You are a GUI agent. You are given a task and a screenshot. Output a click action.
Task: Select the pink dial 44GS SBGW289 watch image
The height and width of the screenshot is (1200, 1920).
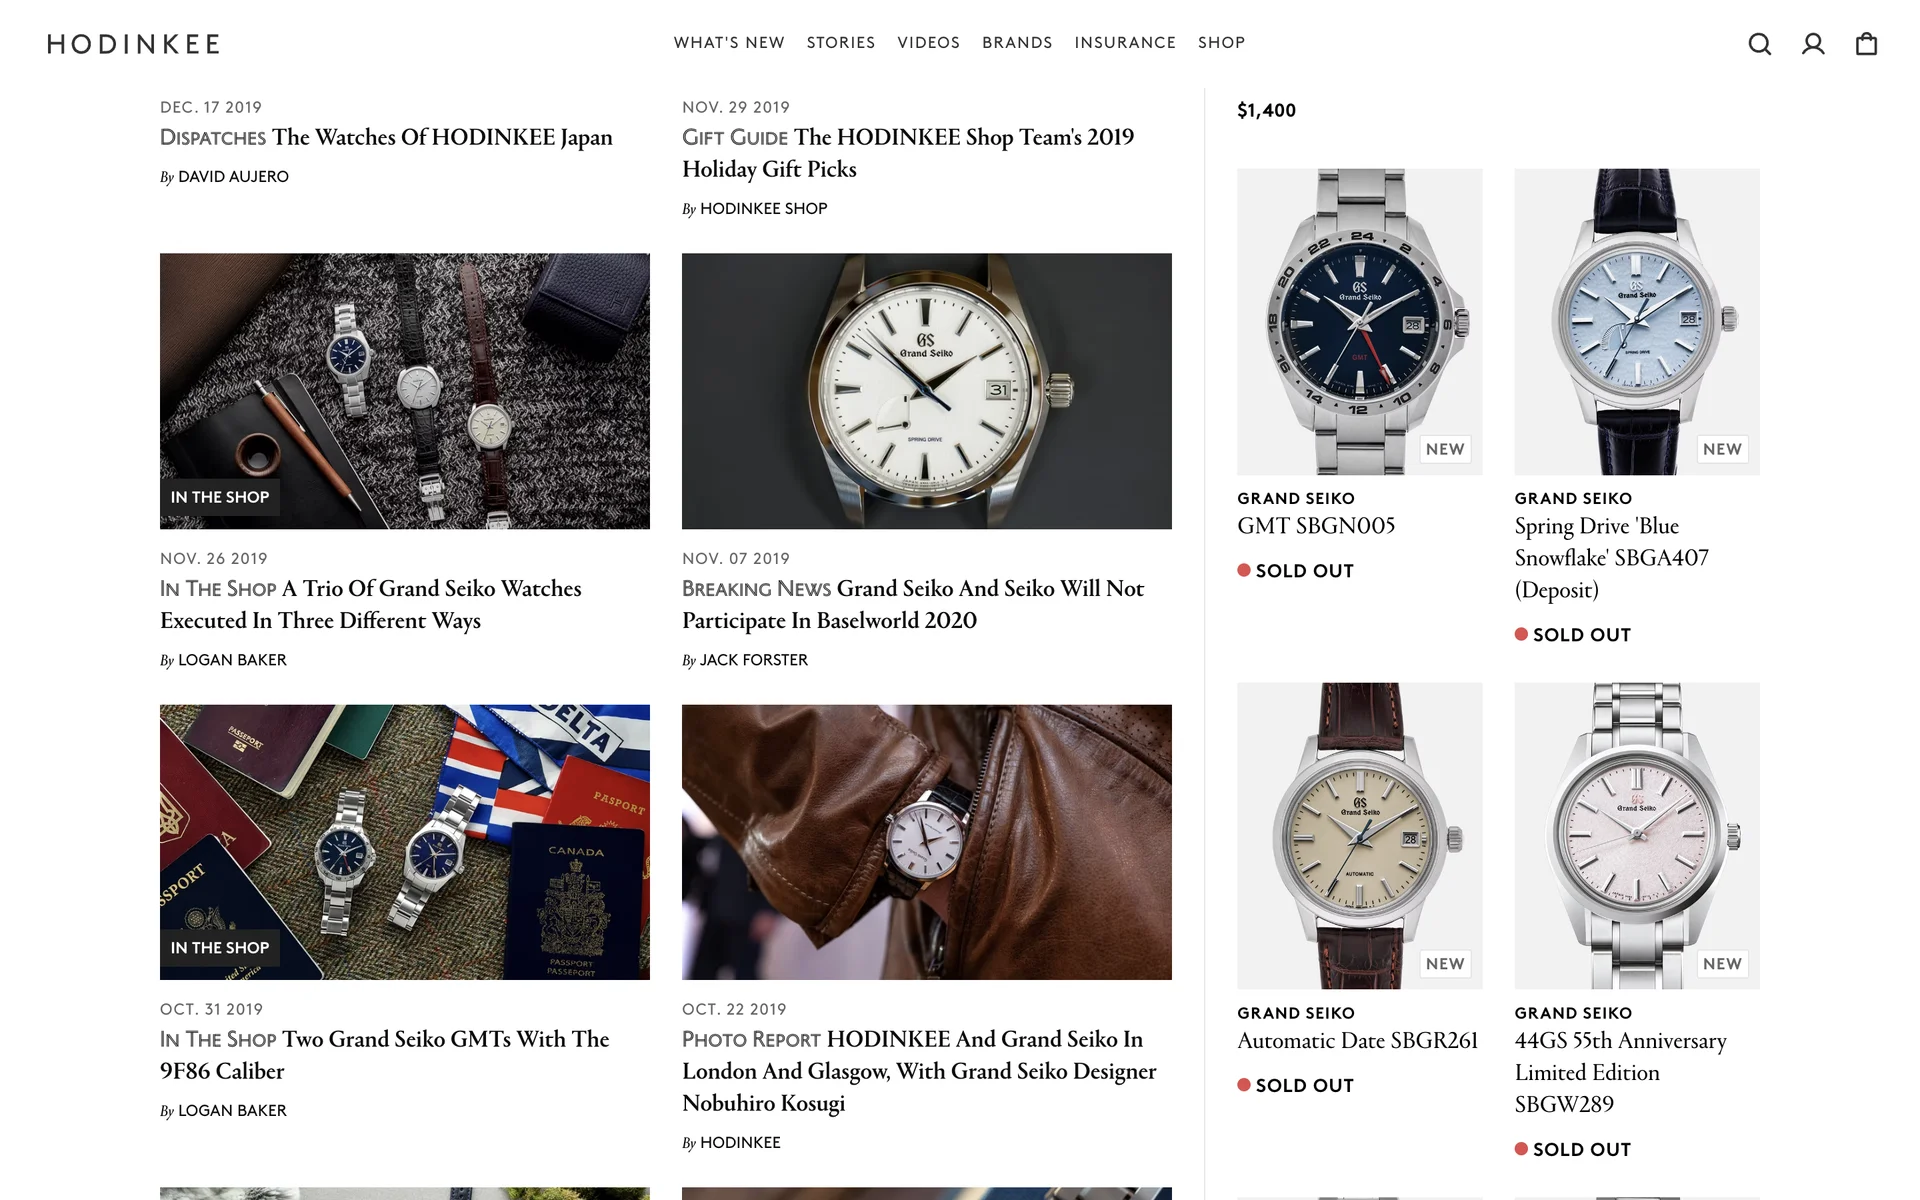pos(1636,835)
